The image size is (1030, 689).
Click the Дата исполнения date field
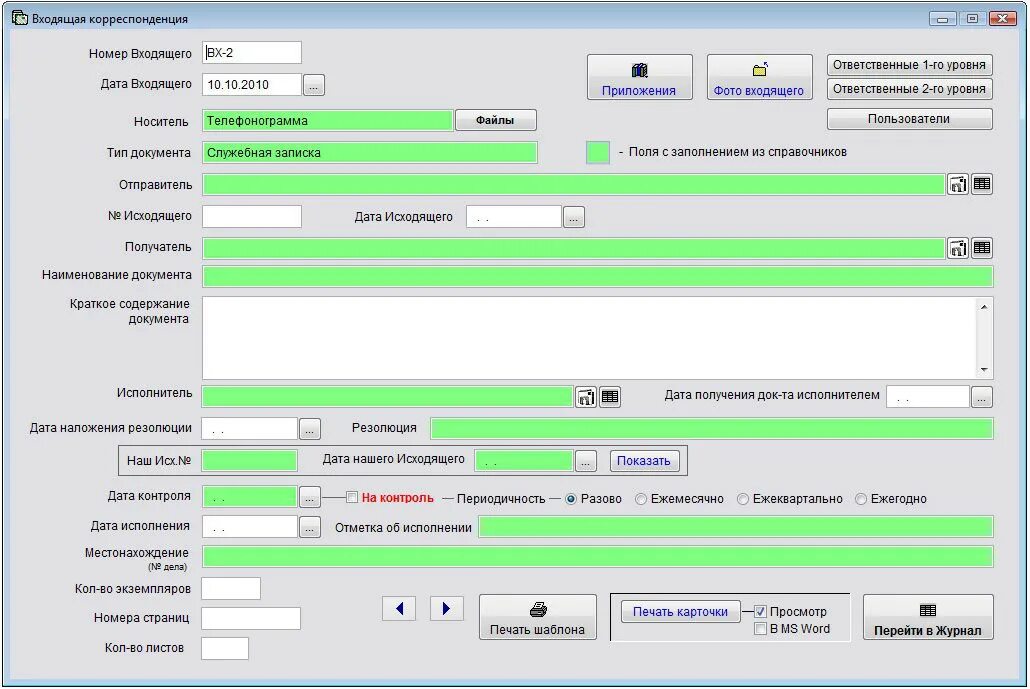click(x=250, y=527)
